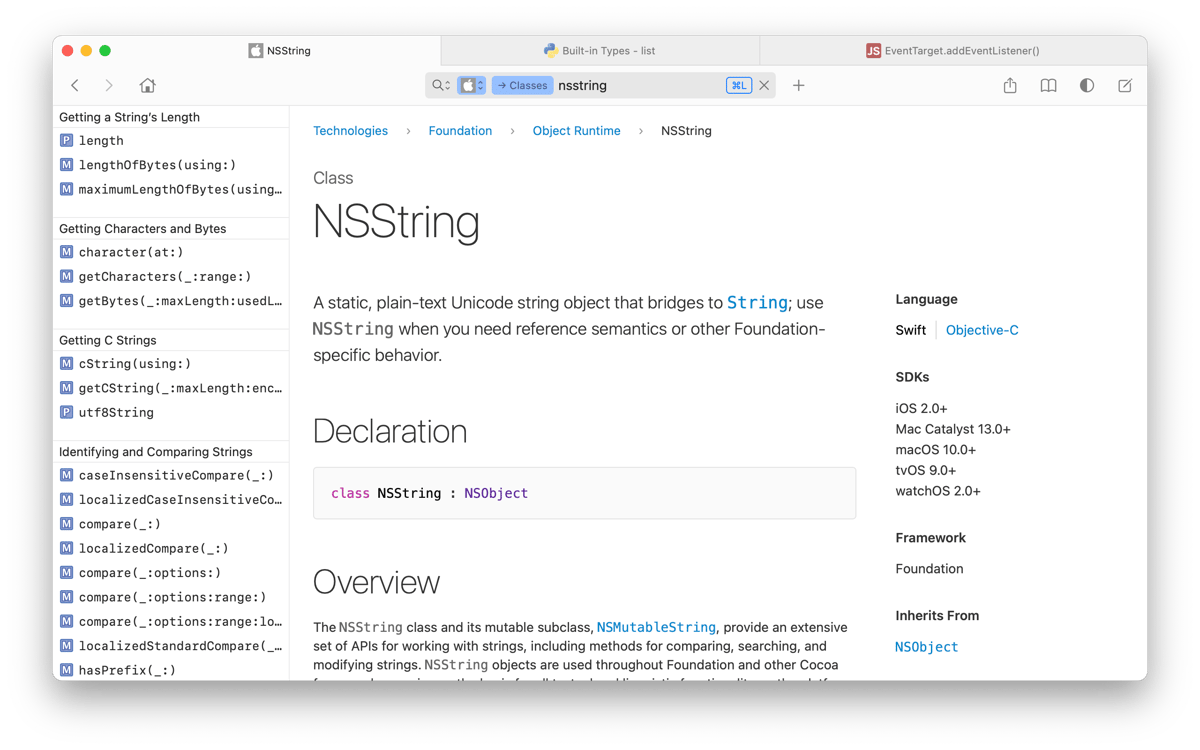Screen dimensions: 1200x750
Task: Switch language to Objective-C
Action: click(982, 330)
